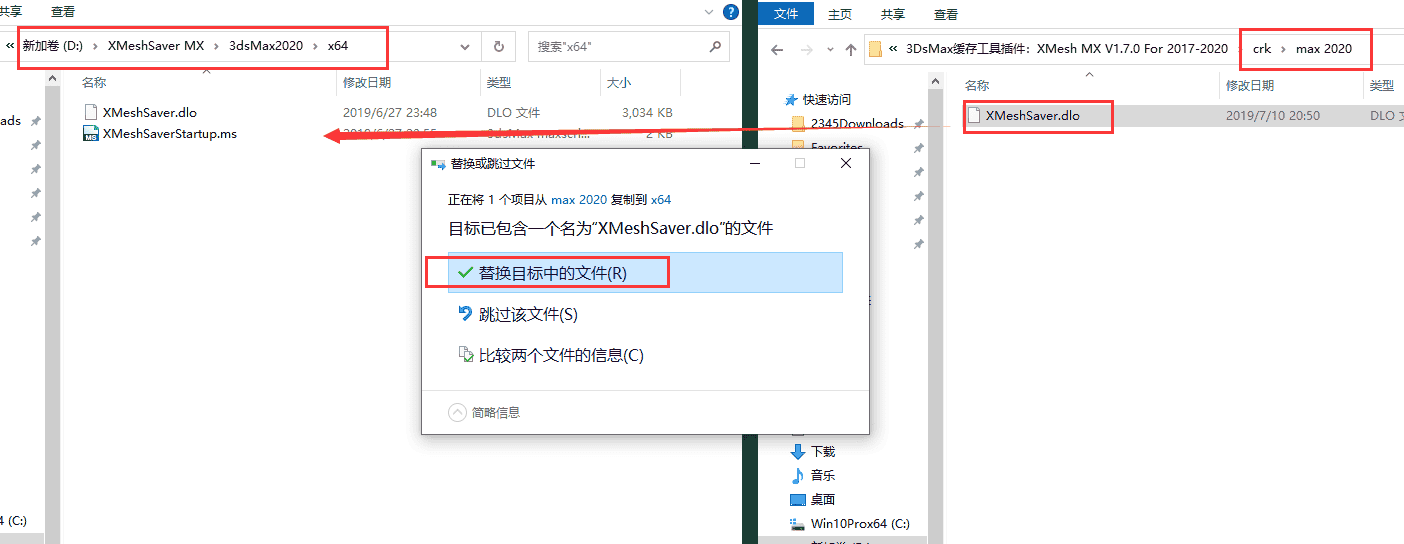Click the magnifier search icon in left window

click(x=715, y=46)
